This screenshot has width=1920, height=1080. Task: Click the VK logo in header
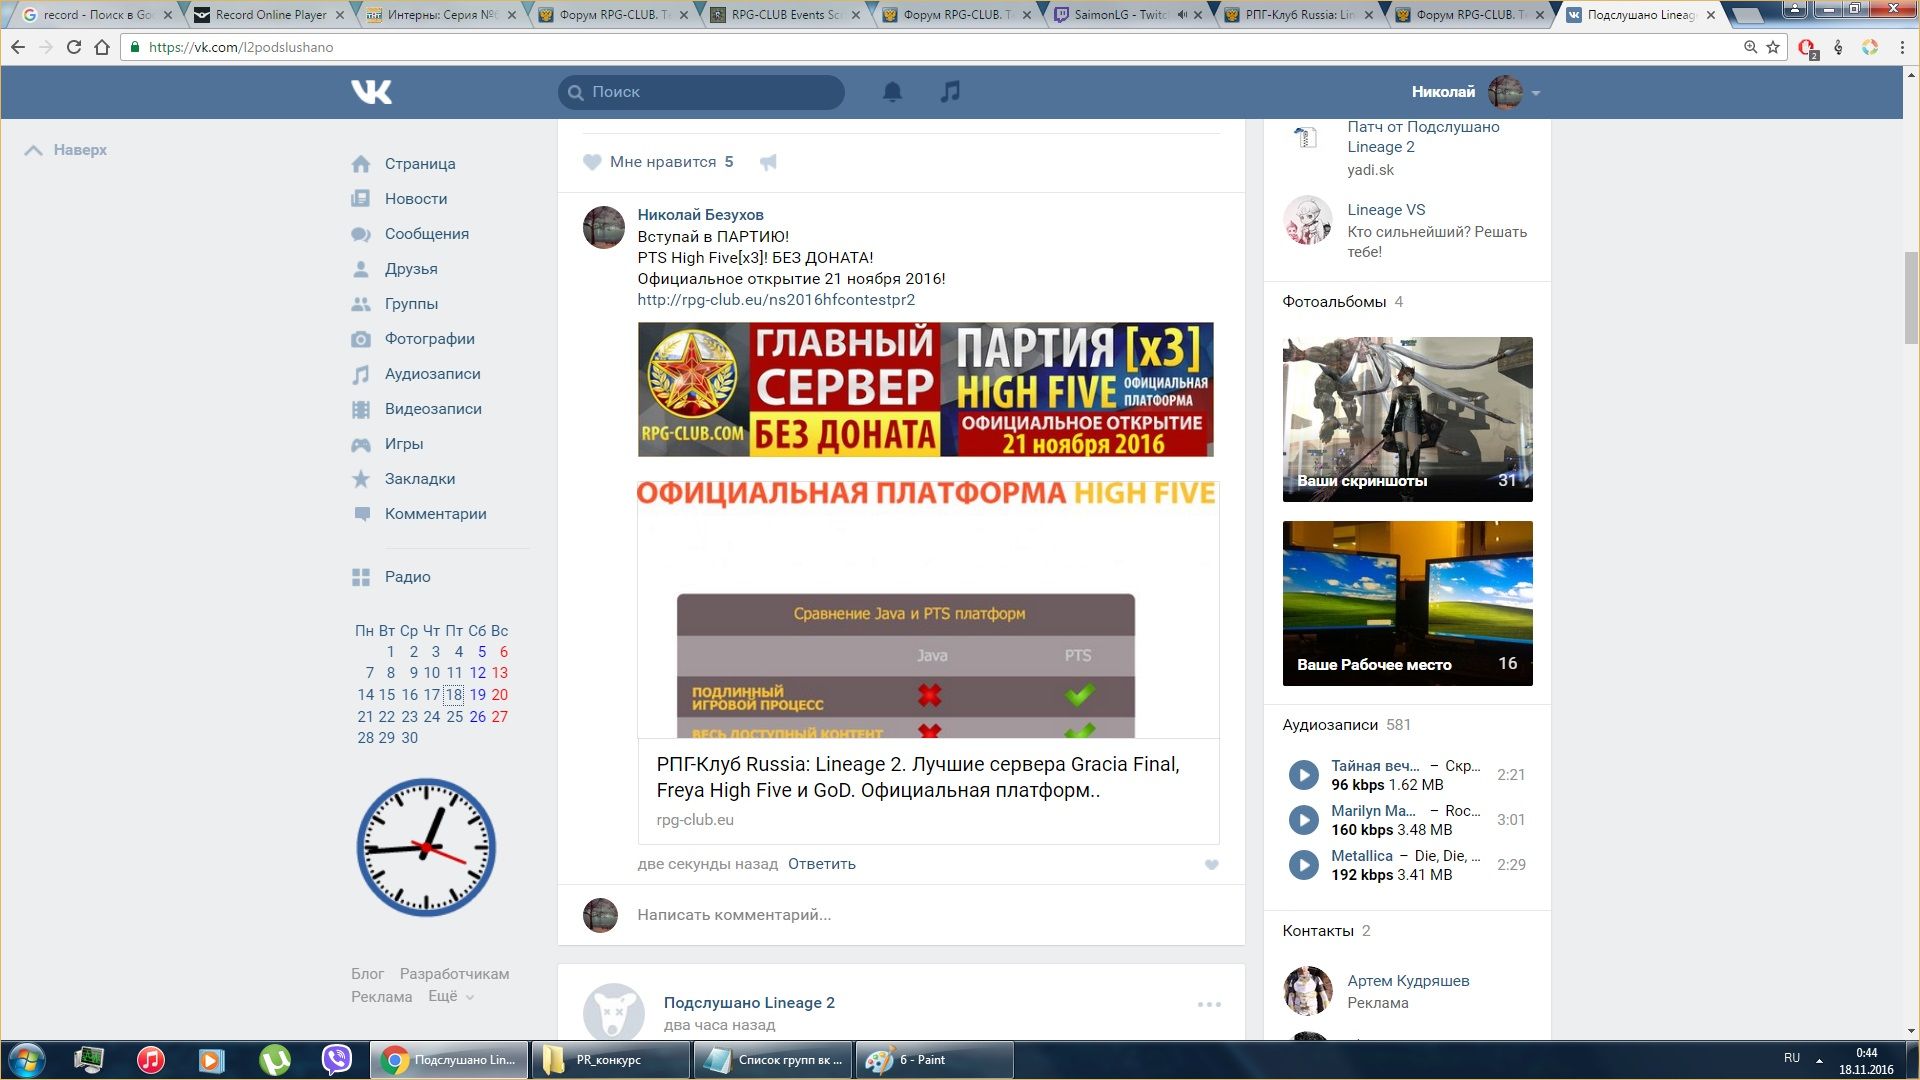point(371,92)
